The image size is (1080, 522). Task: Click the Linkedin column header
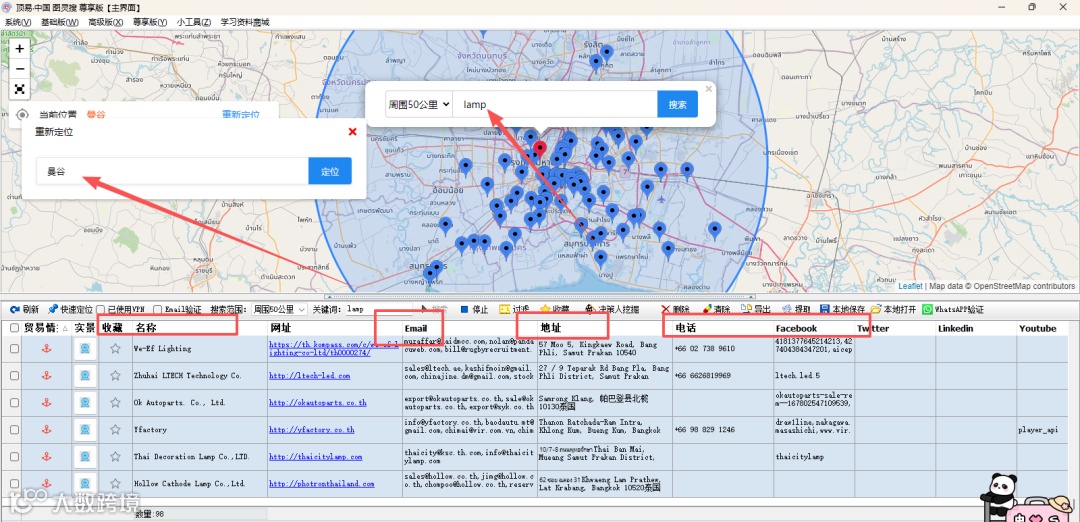(x=975, y=328)
